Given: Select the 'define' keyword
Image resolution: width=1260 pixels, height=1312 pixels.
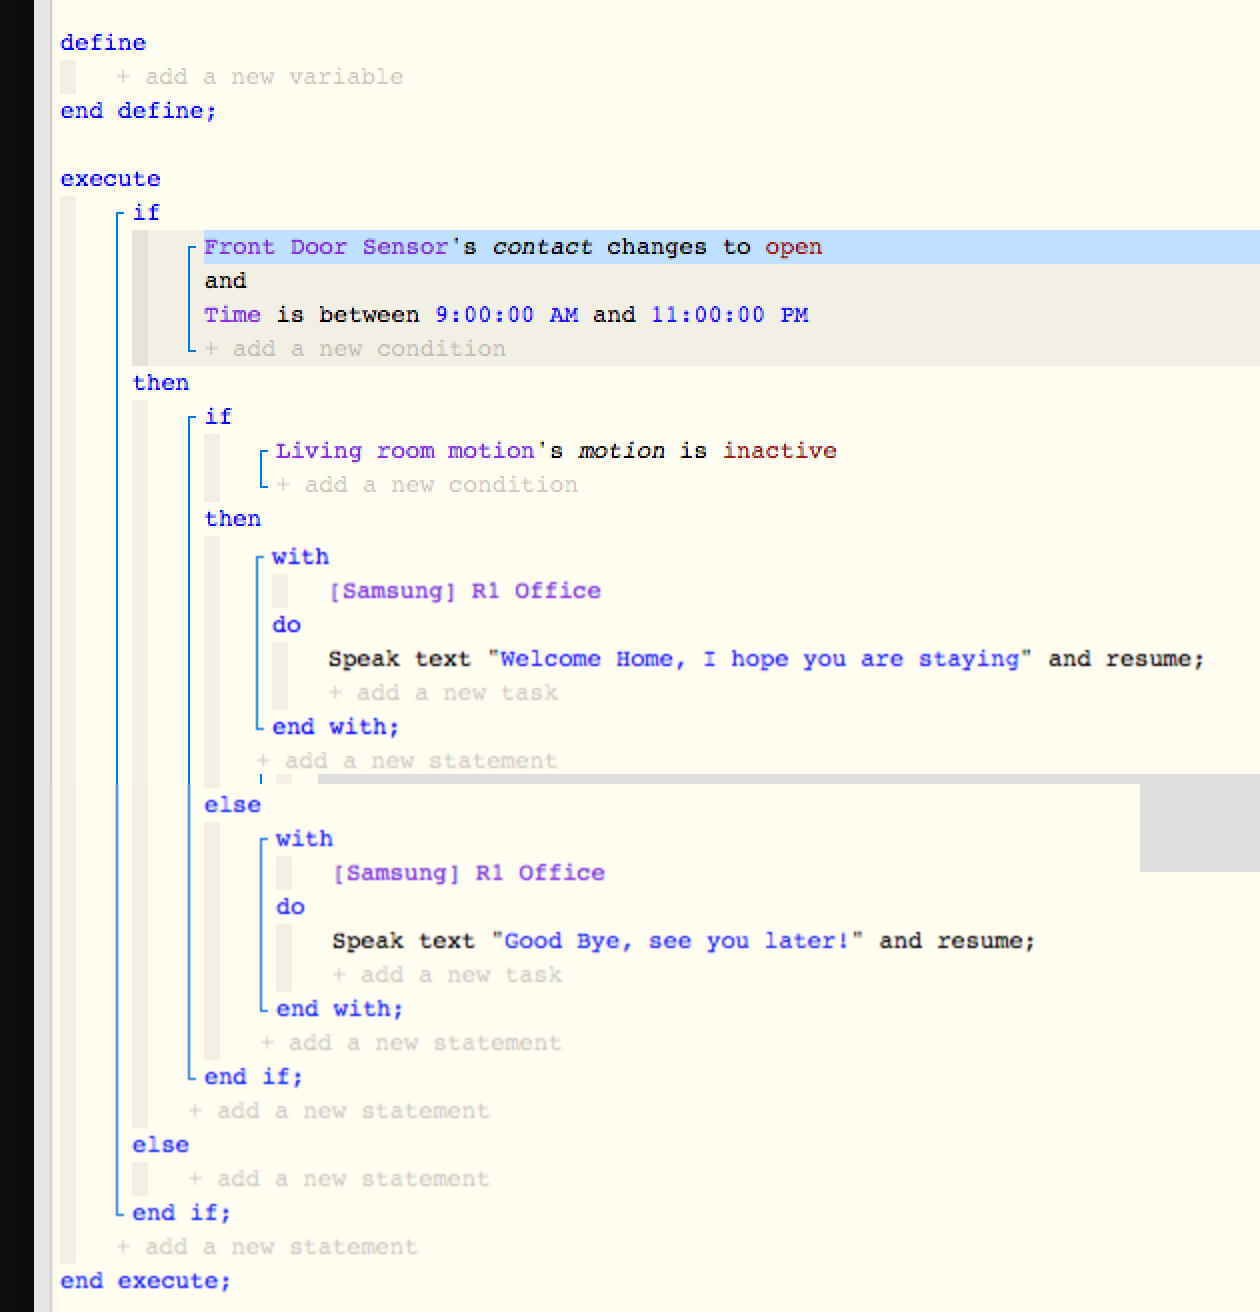Looking at the screenshot, I should 103,43.
